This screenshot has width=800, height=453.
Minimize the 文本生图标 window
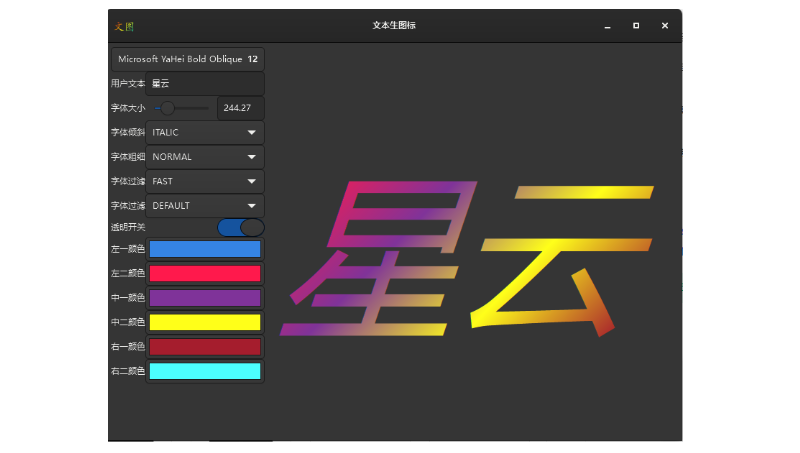[607, 26]
